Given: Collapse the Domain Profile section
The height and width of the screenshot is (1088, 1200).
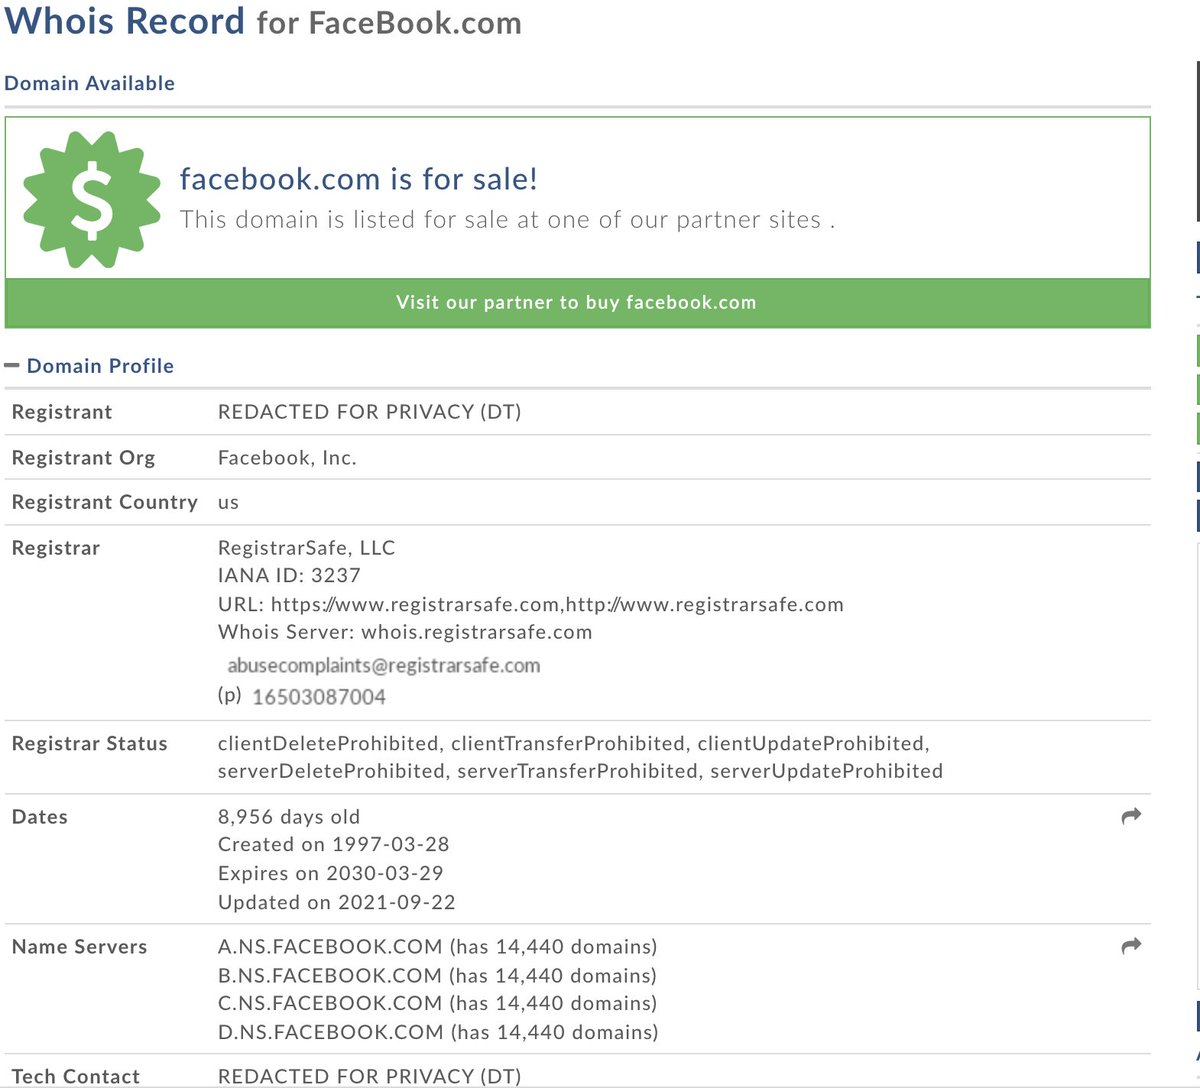Looking at the screenshot, I should point(12,366).
